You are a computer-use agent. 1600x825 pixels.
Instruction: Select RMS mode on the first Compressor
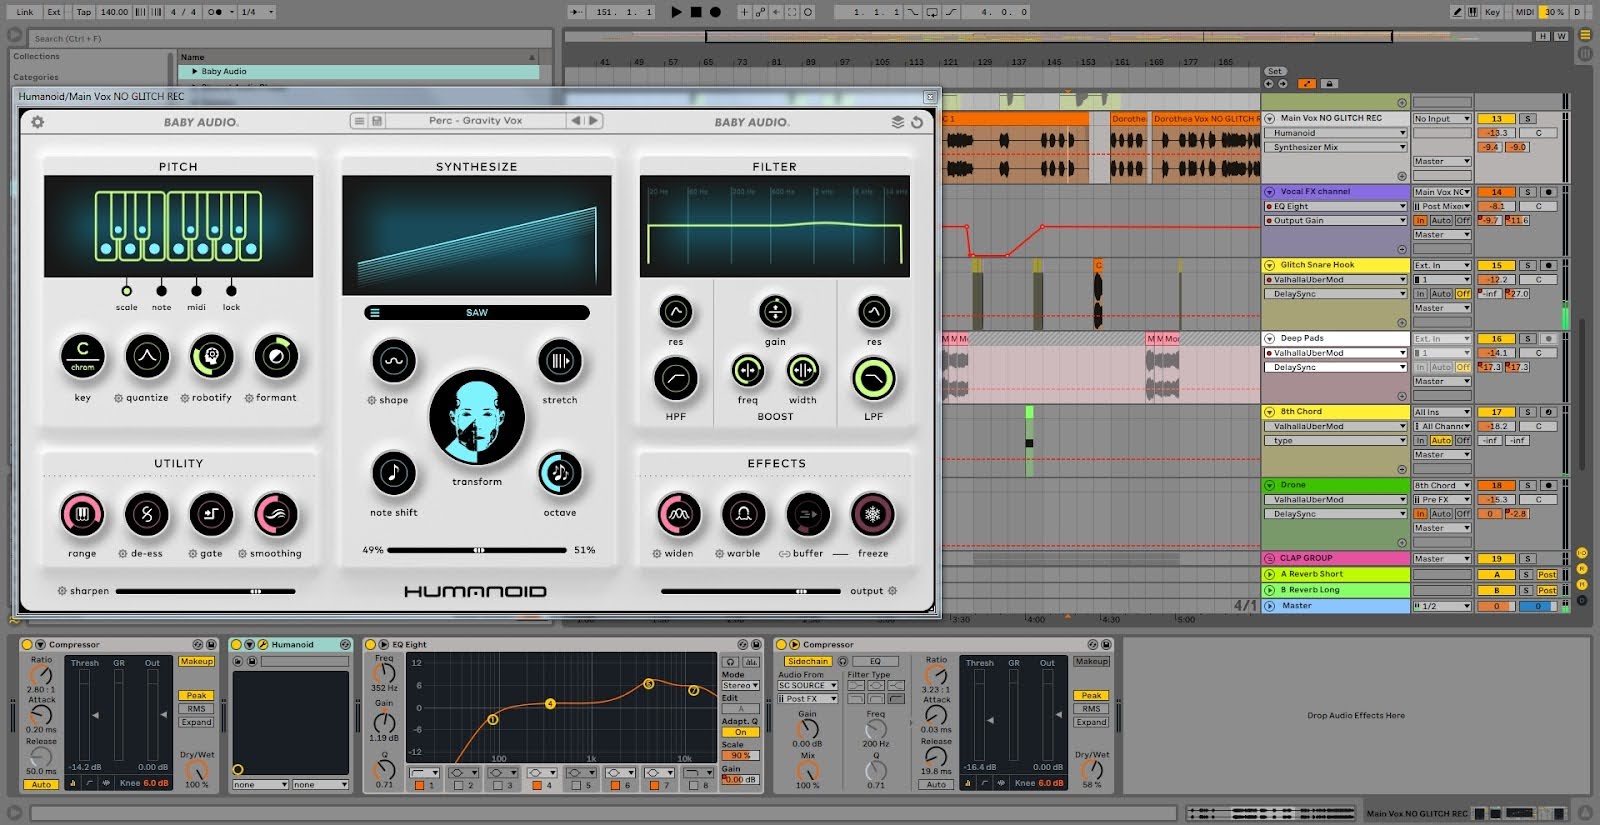[196, 709]
